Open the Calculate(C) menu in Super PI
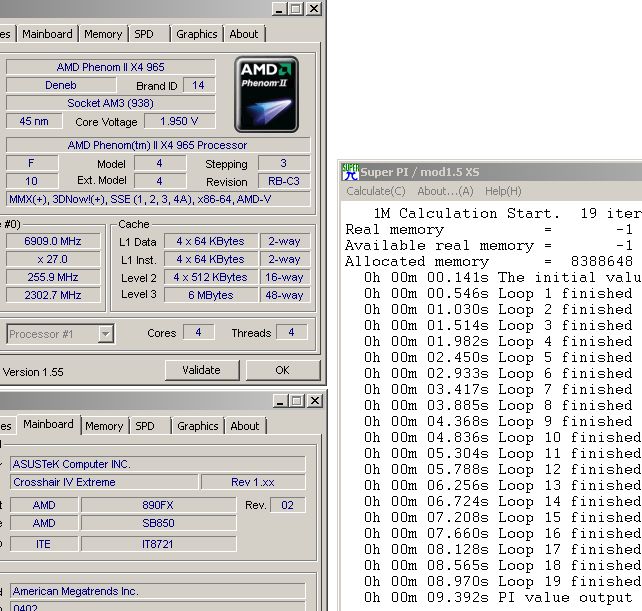This screenshot has width=642, height=611. coord(376,191)
